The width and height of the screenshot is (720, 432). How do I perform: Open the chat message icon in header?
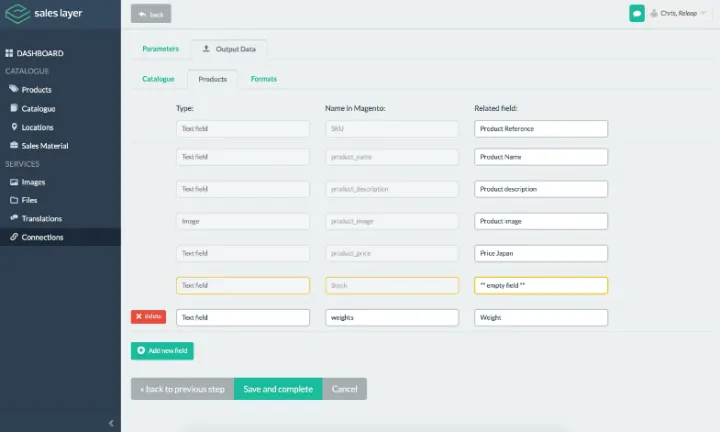pos(636,14)
